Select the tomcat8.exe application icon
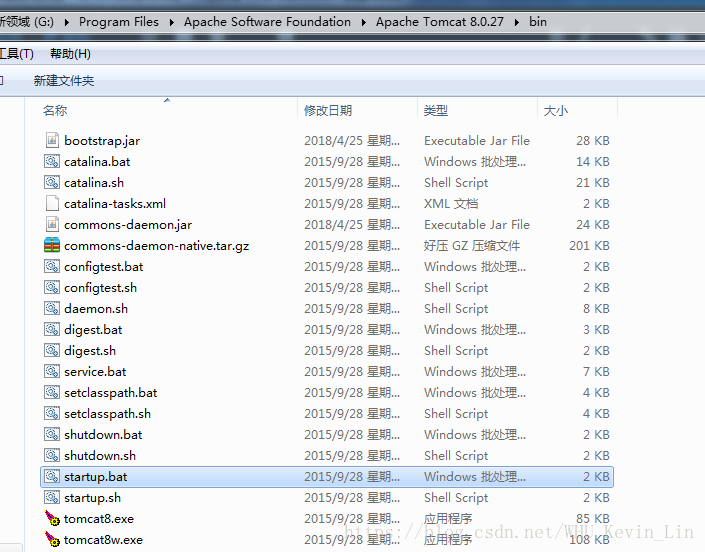This screenshot has width=705, height=552. [x=52, y=519]
